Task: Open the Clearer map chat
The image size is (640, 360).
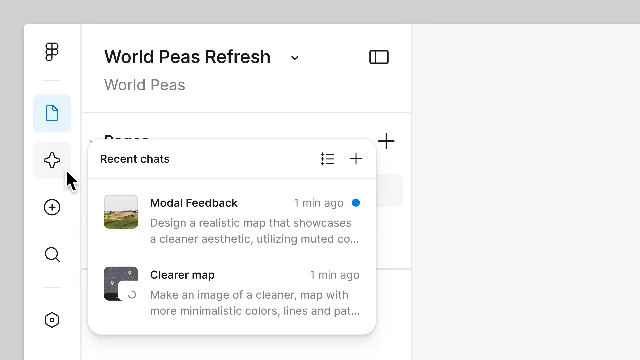Action: tap(232, 292)
